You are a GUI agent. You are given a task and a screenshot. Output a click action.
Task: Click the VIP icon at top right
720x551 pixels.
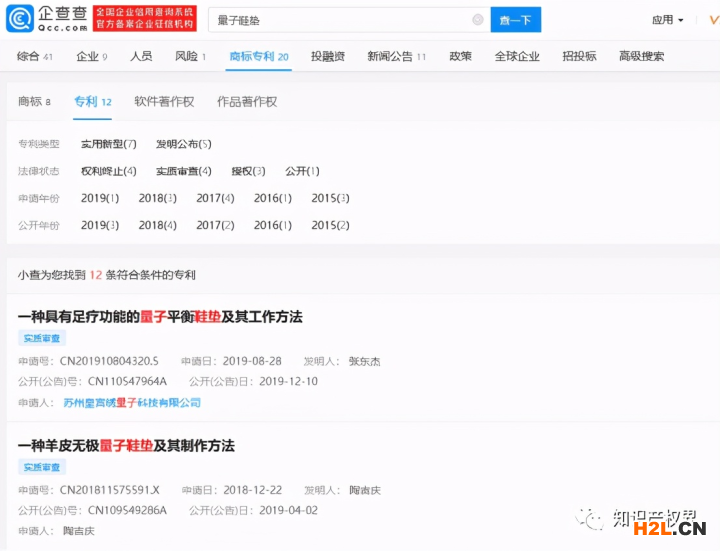711,20
